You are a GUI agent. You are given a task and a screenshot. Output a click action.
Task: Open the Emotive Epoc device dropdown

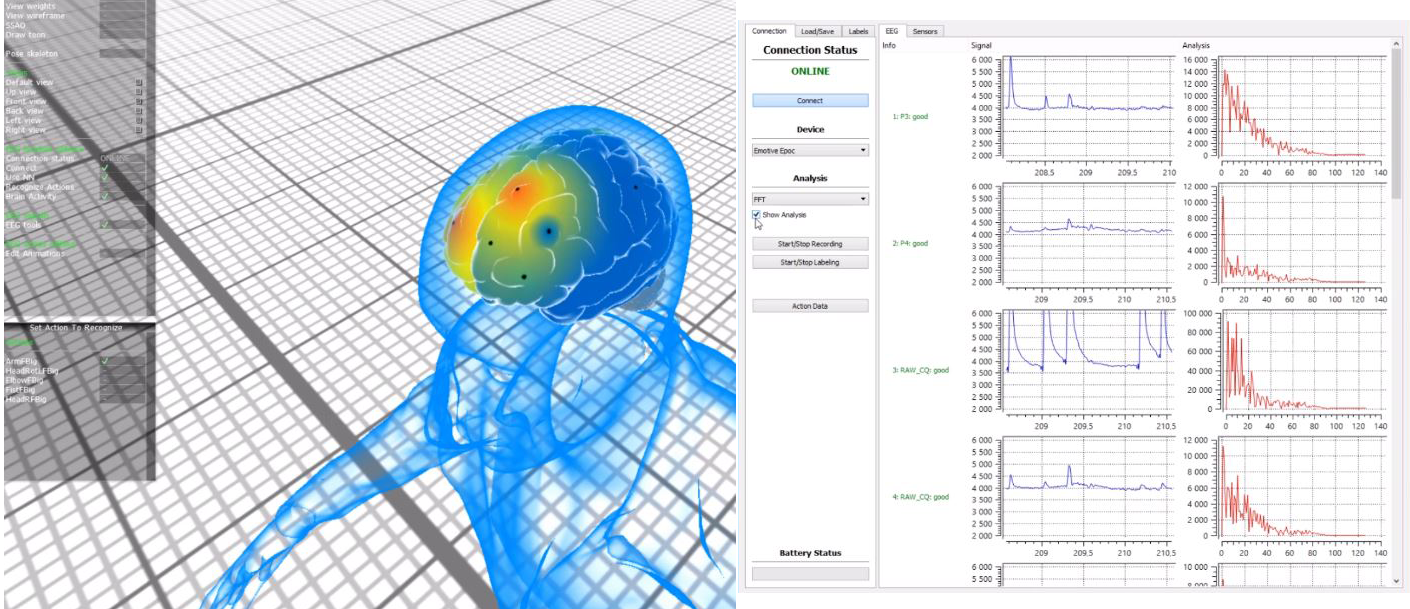point(810,150)
